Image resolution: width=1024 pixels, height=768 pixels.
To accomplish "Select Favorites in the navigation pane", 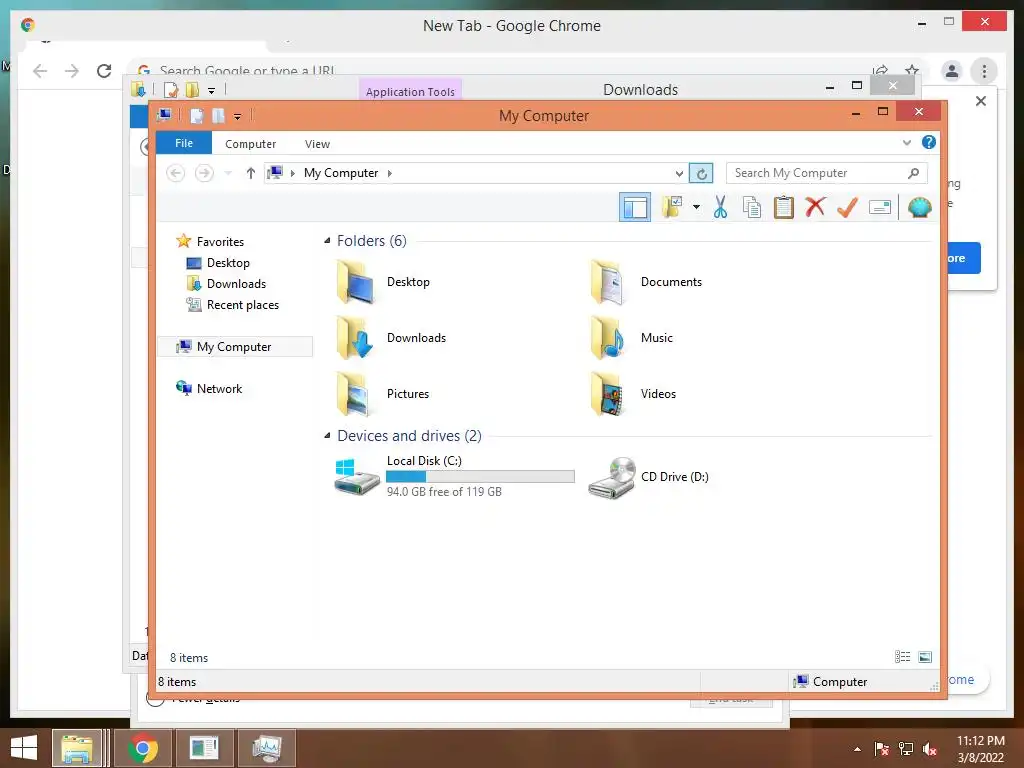I will 219,242.
